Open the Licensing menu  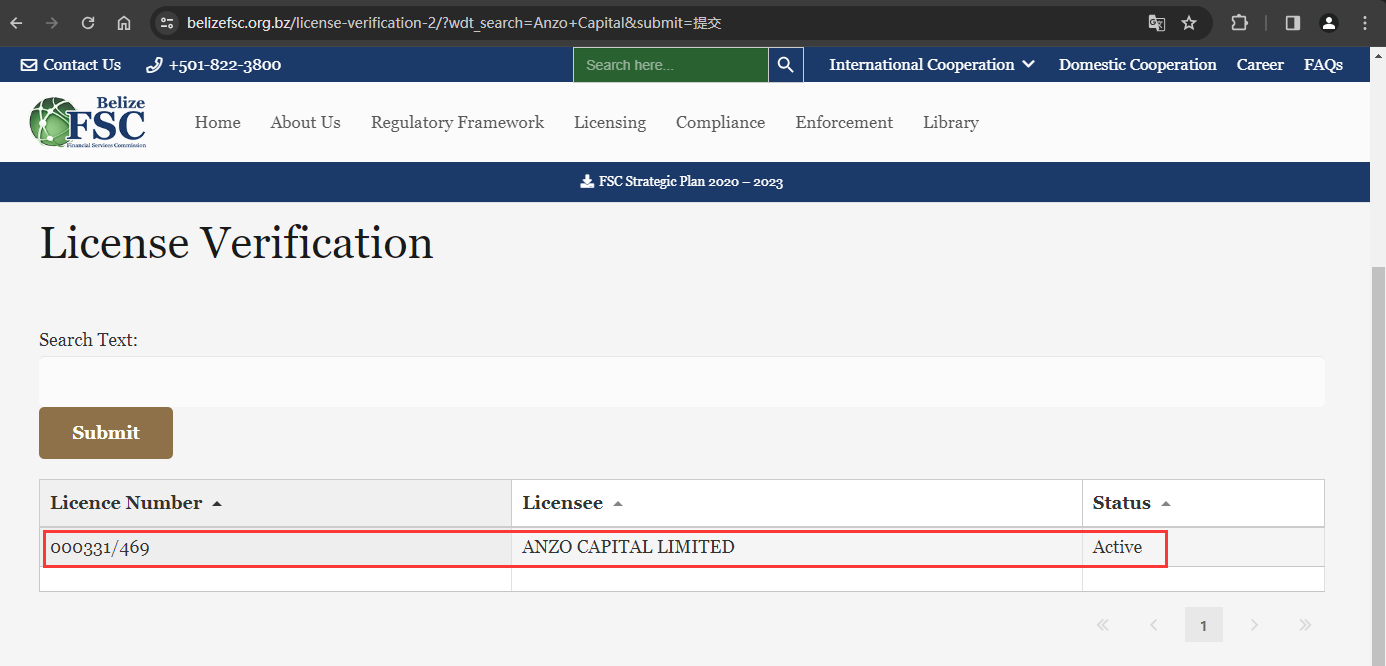point(610,122)
